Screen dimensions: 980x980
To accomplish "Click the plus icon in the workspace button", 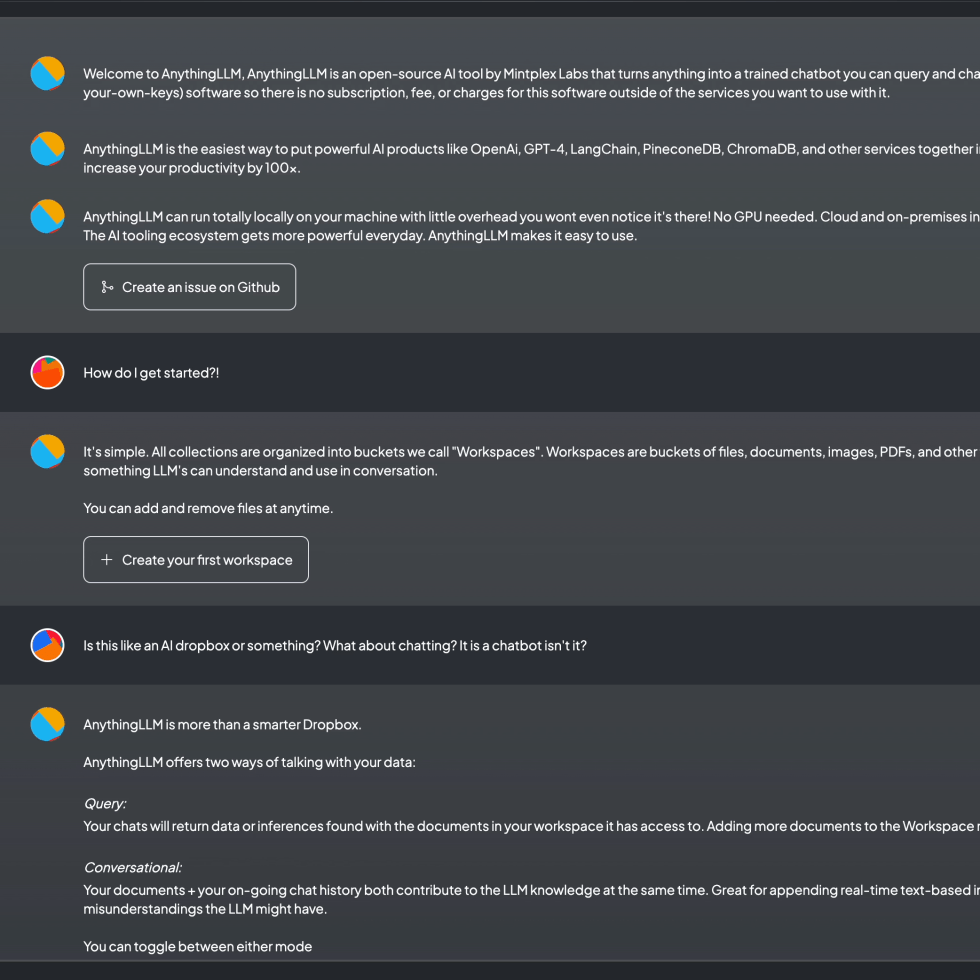I will (107, 560).
